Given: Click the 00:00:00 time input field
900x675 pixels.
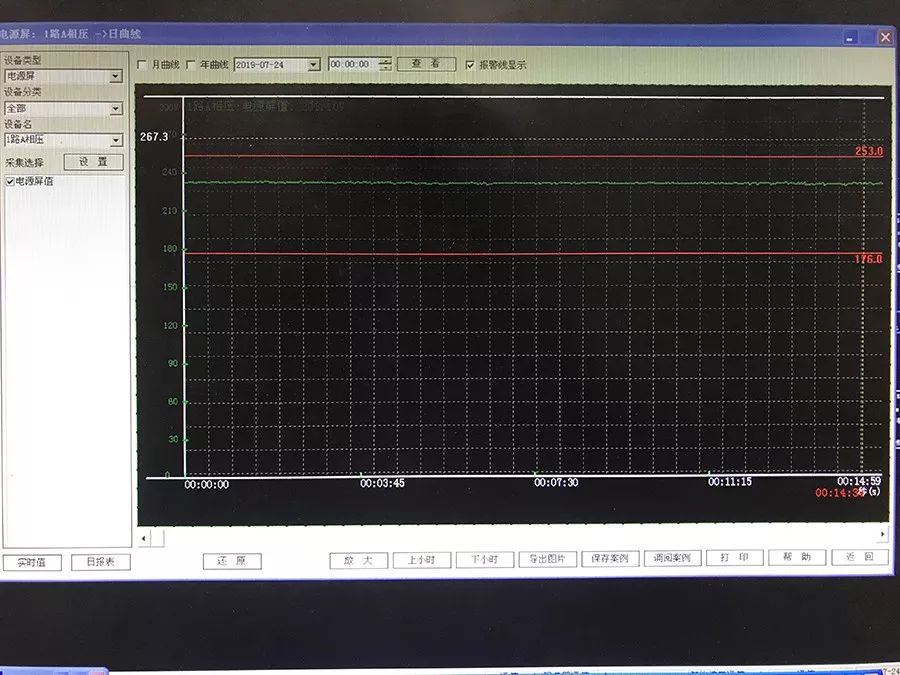Looking at the screenshot, I should pyautogui.click(x=351, y=65).
